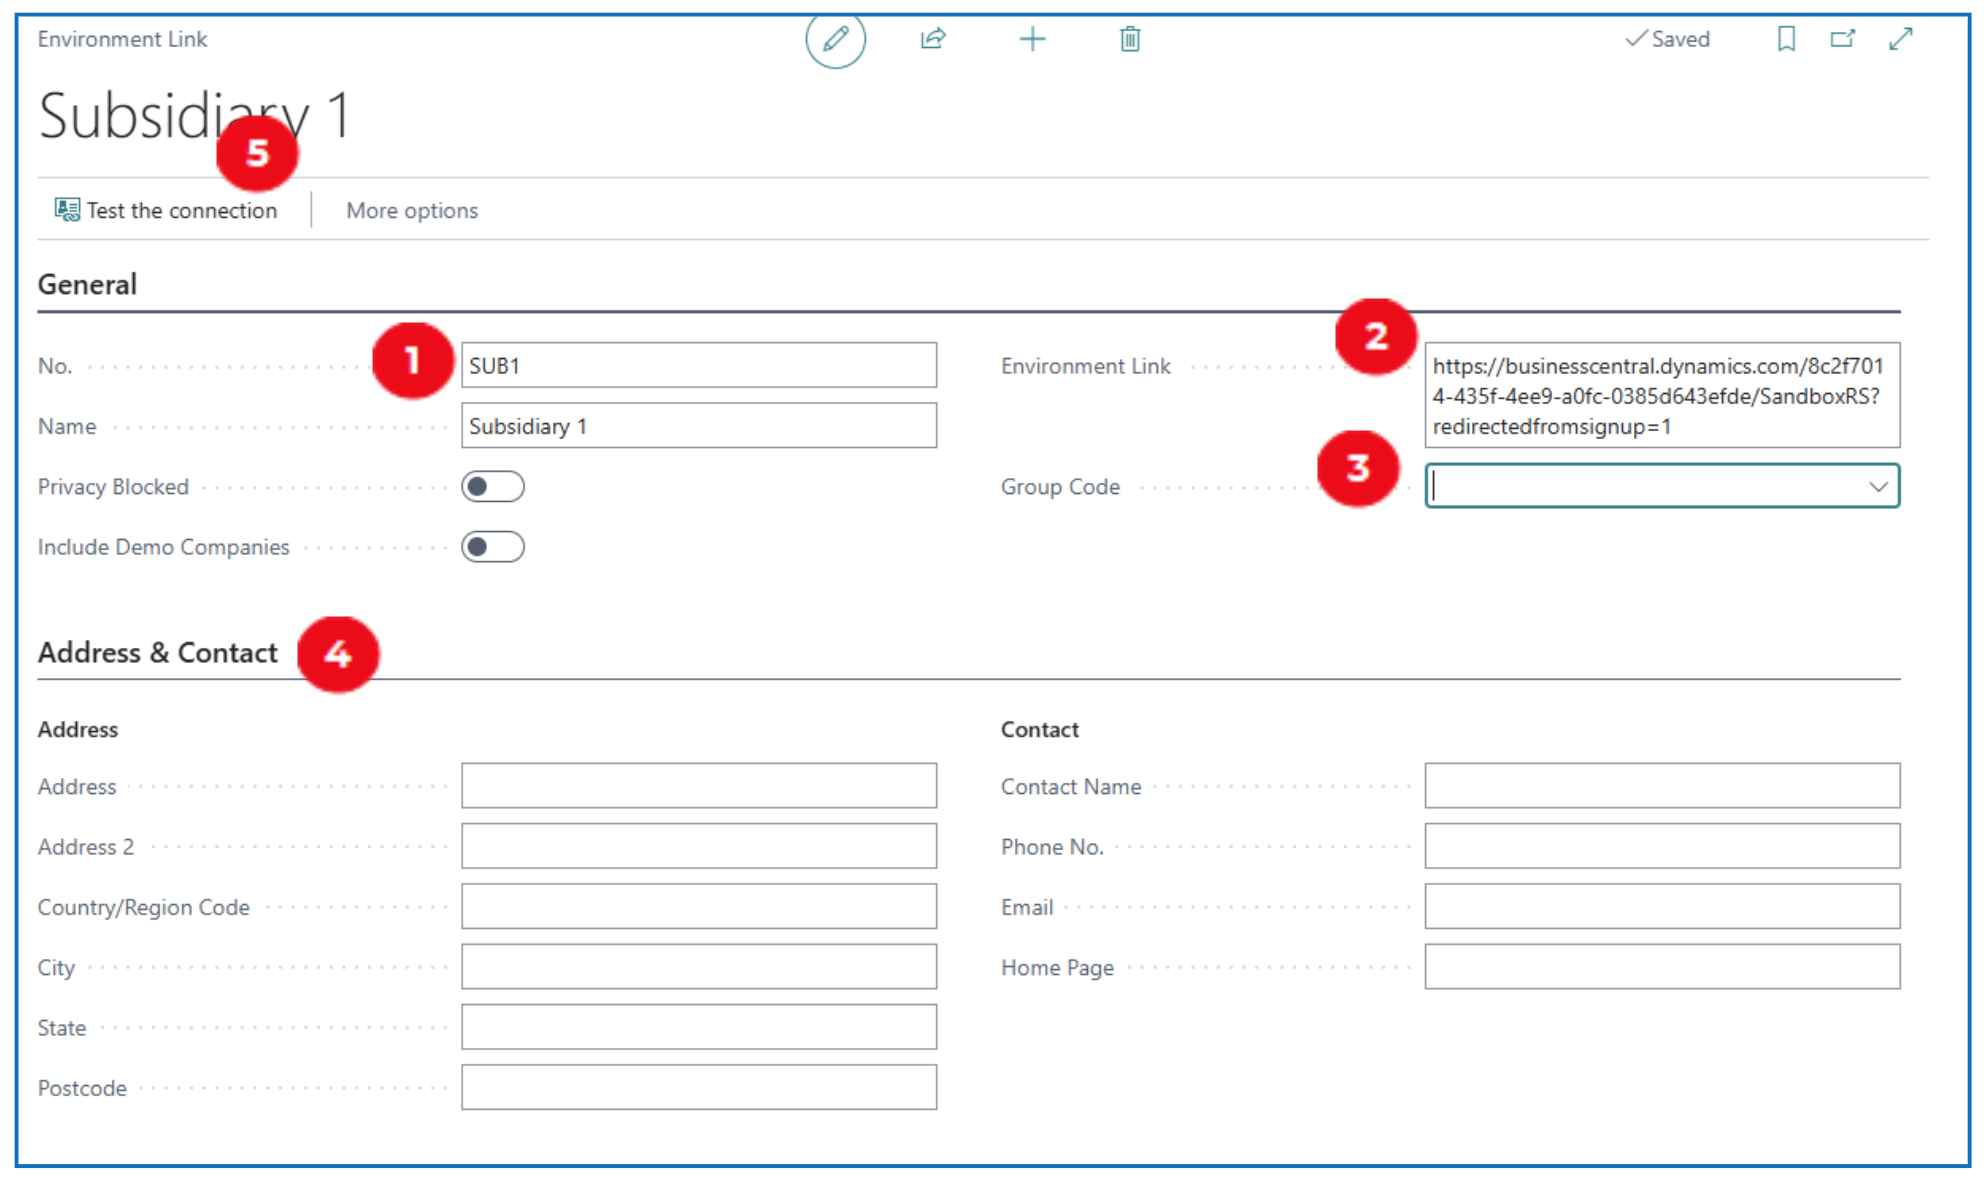Click the trash delete icon

point(1129,40)
